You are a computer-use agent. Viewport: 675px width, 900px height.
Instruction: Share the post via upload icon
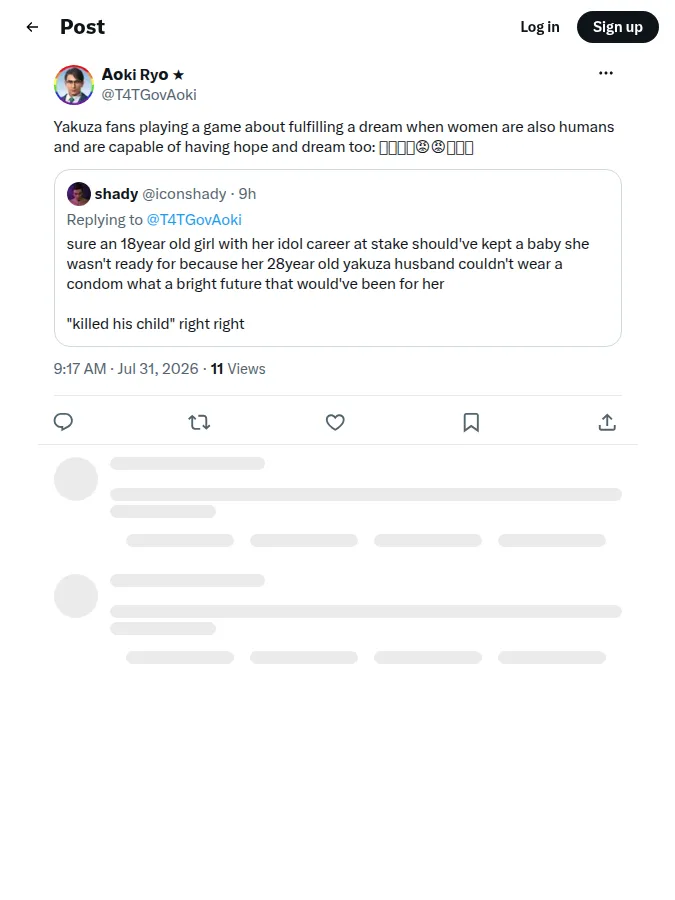607,422
